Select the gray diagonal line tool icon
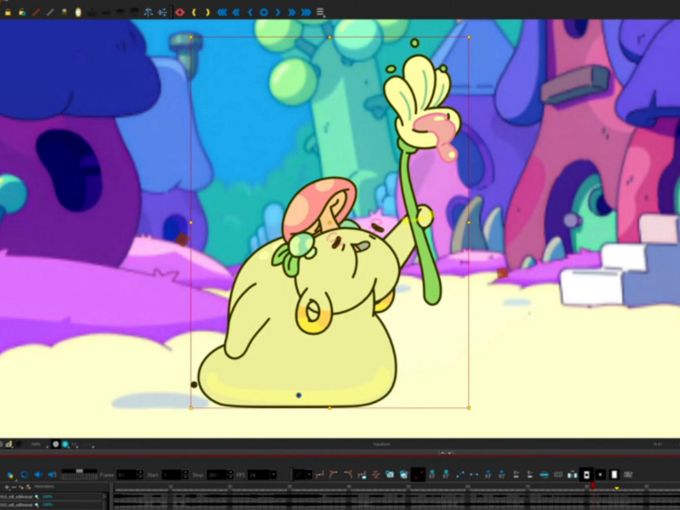Image resolution: width=680 pixels, height=510 pixels. (x=50, y=13)
